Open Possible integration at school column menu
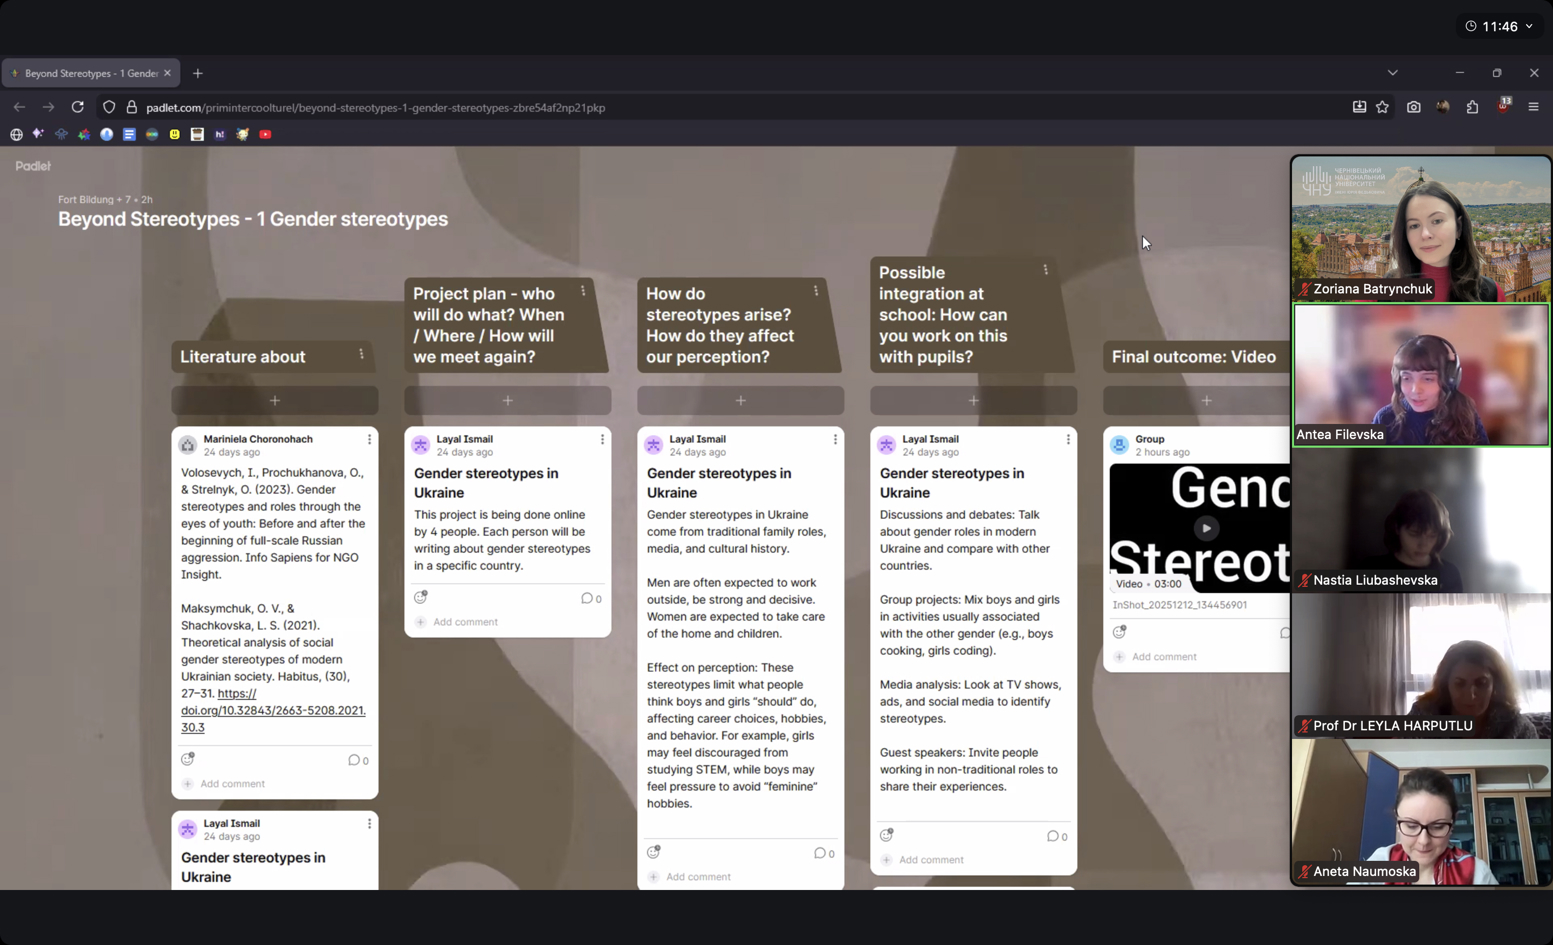 coord(1046,270)
